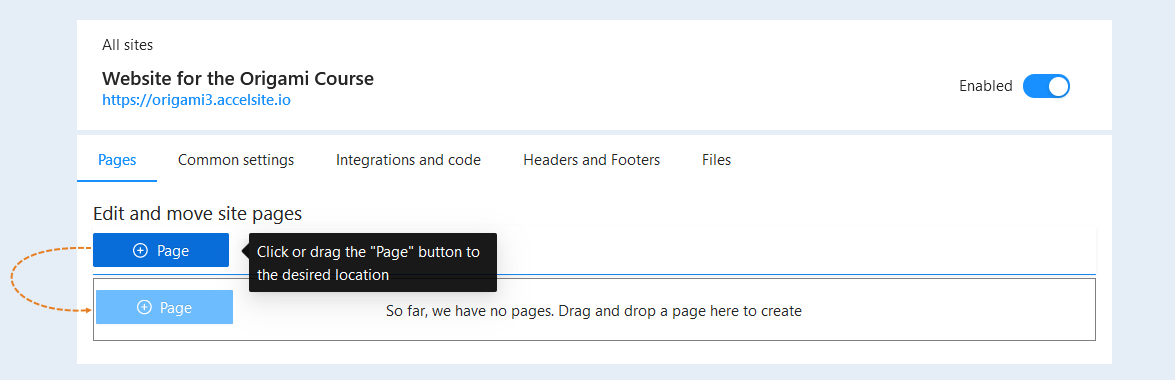
Task: Click plus icon on dark blue Page button
Action: tap(140, 251)
